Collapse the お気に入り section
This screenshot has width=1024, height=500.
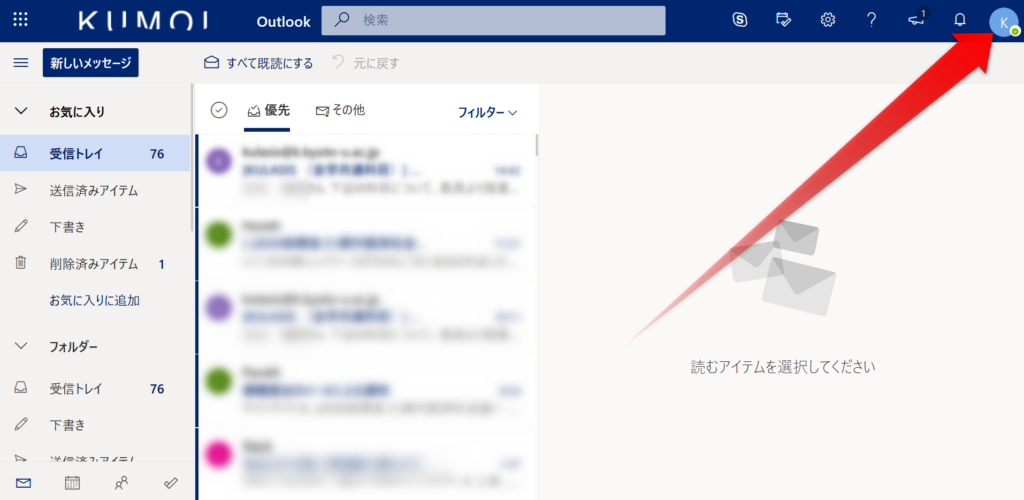point(22,112)
